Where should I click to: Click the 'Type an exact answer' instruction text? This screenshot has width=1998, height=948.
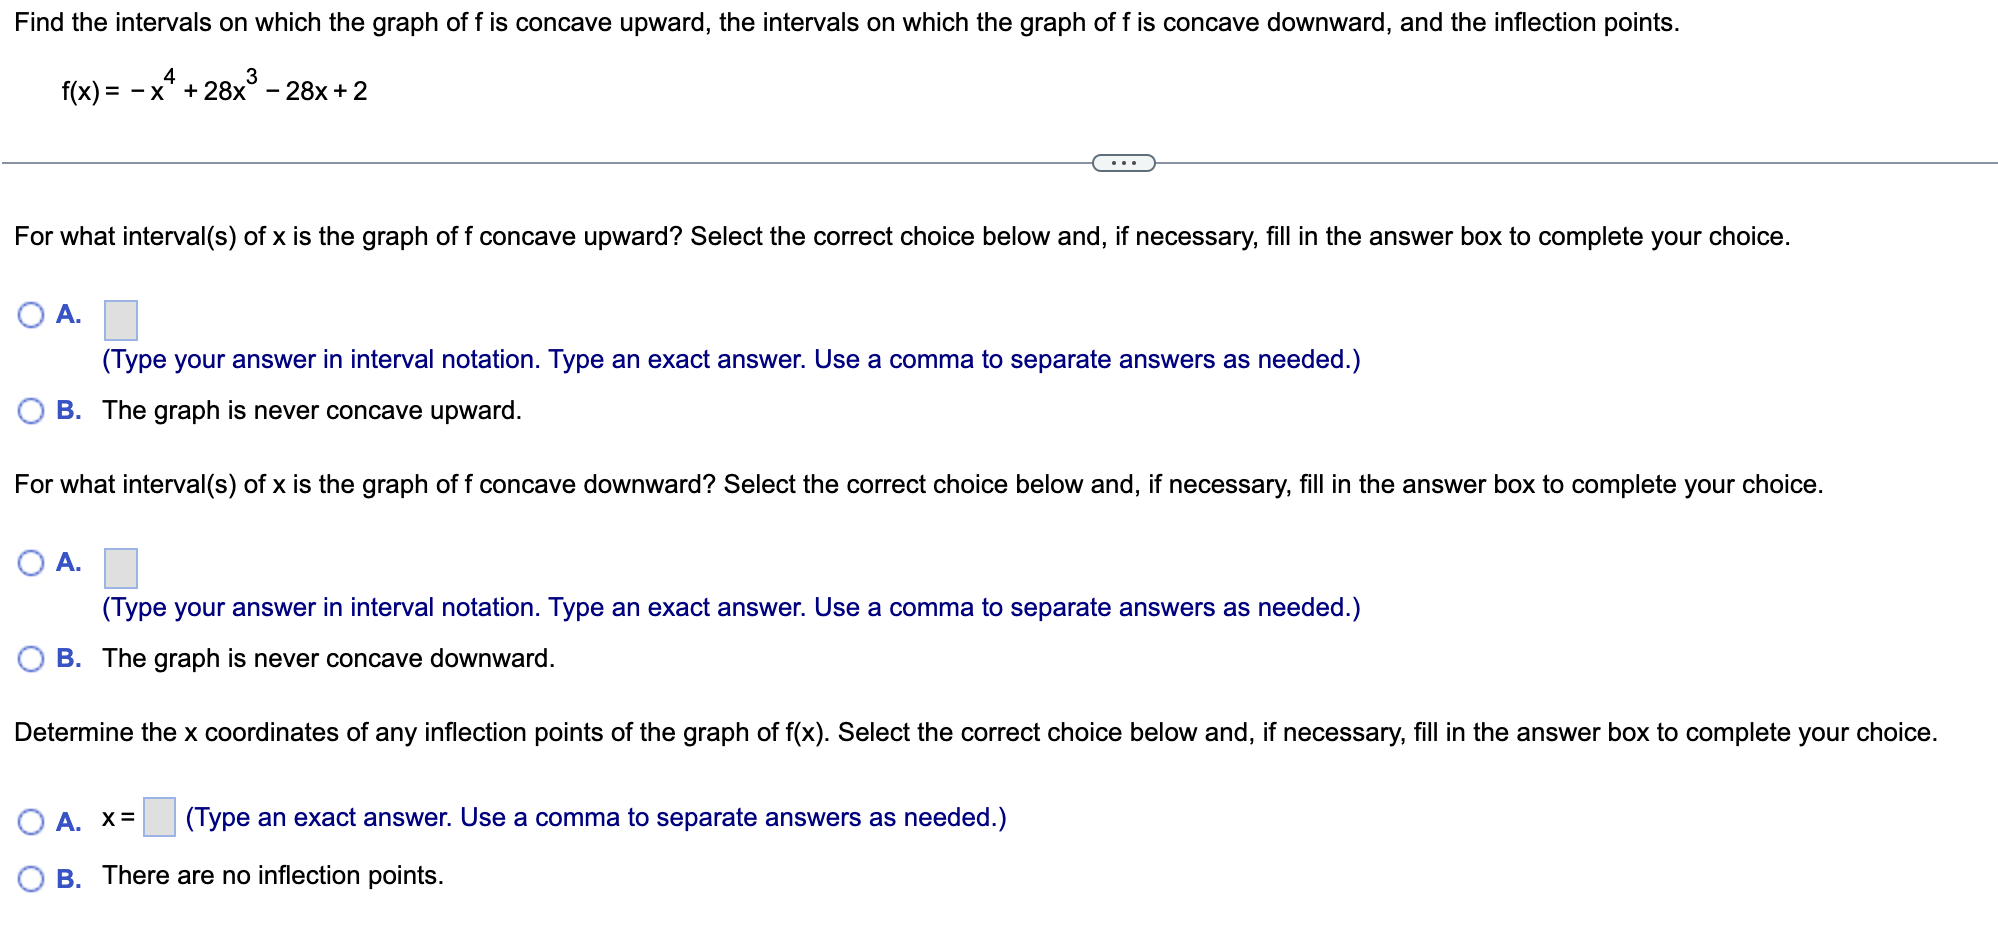(x=595, y=817)
